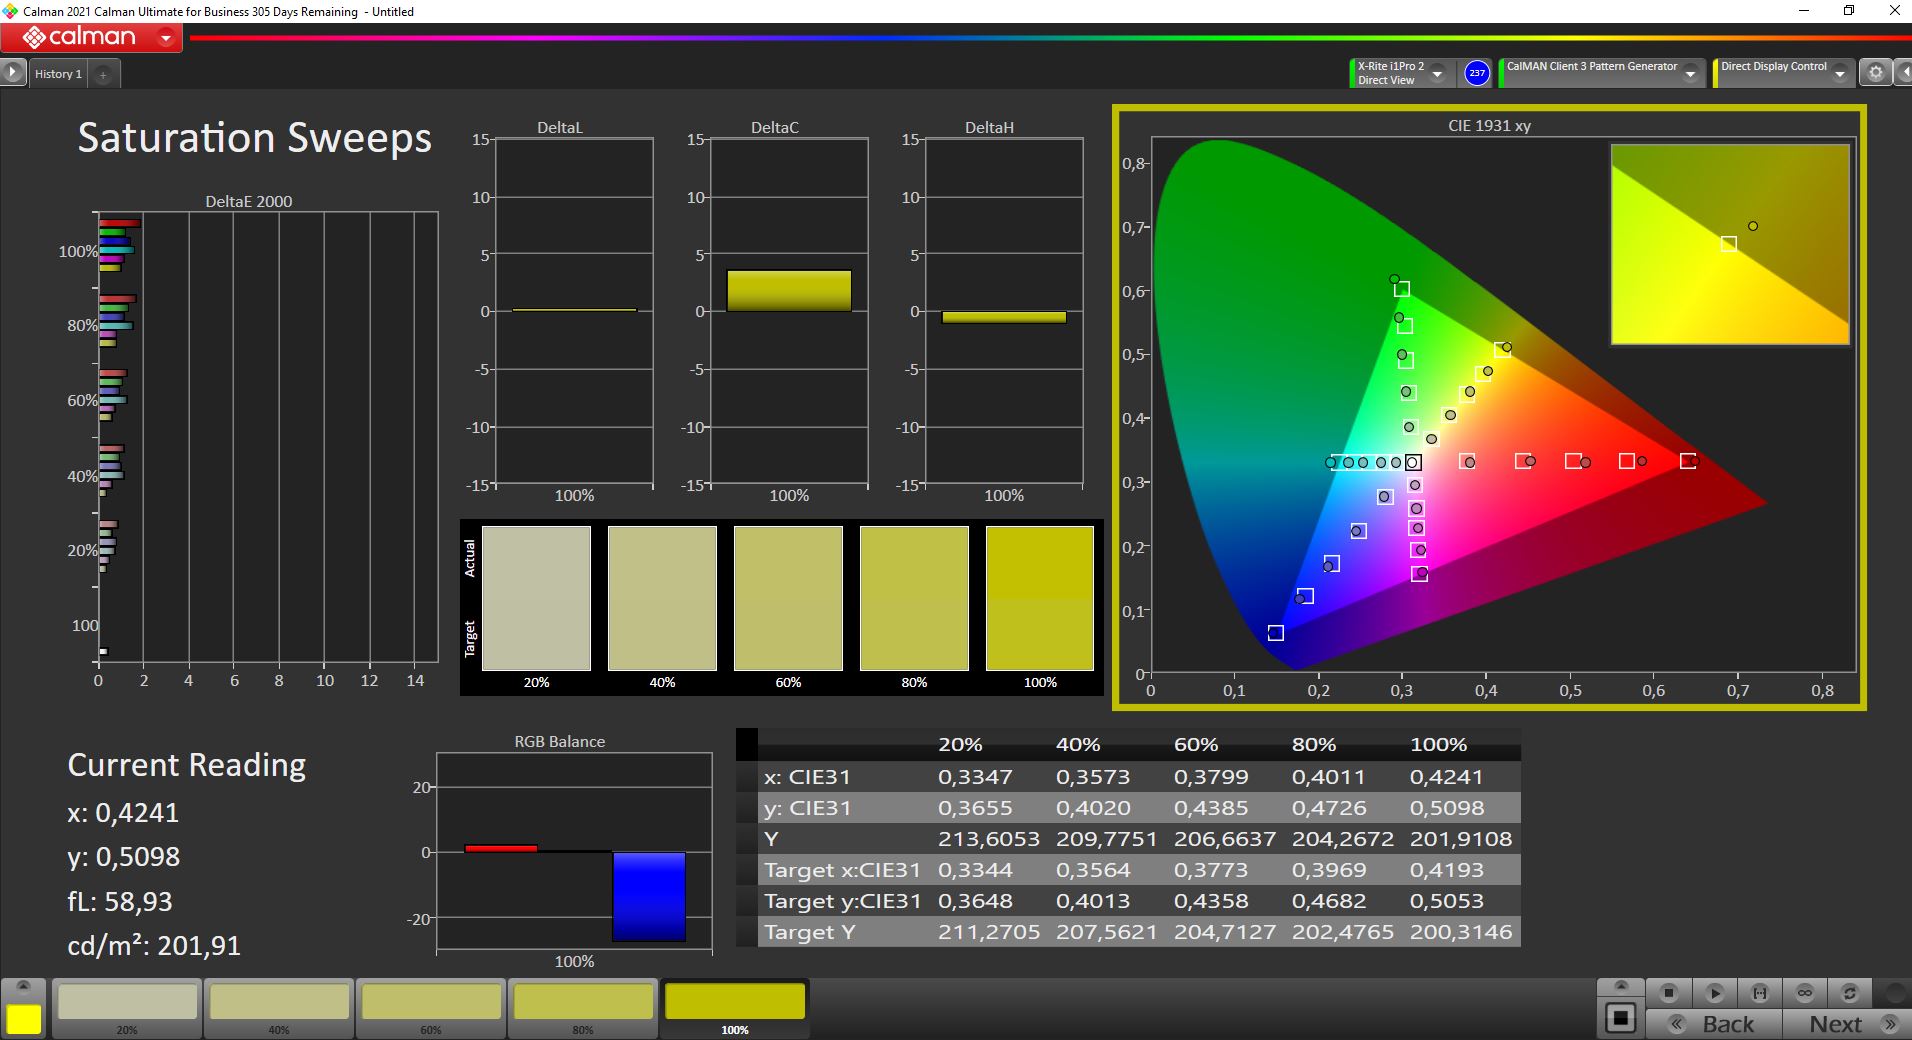Click the circular arrows refresh icon
The height and width of the screenshot is (1040, 1912).
[1849, 993]
